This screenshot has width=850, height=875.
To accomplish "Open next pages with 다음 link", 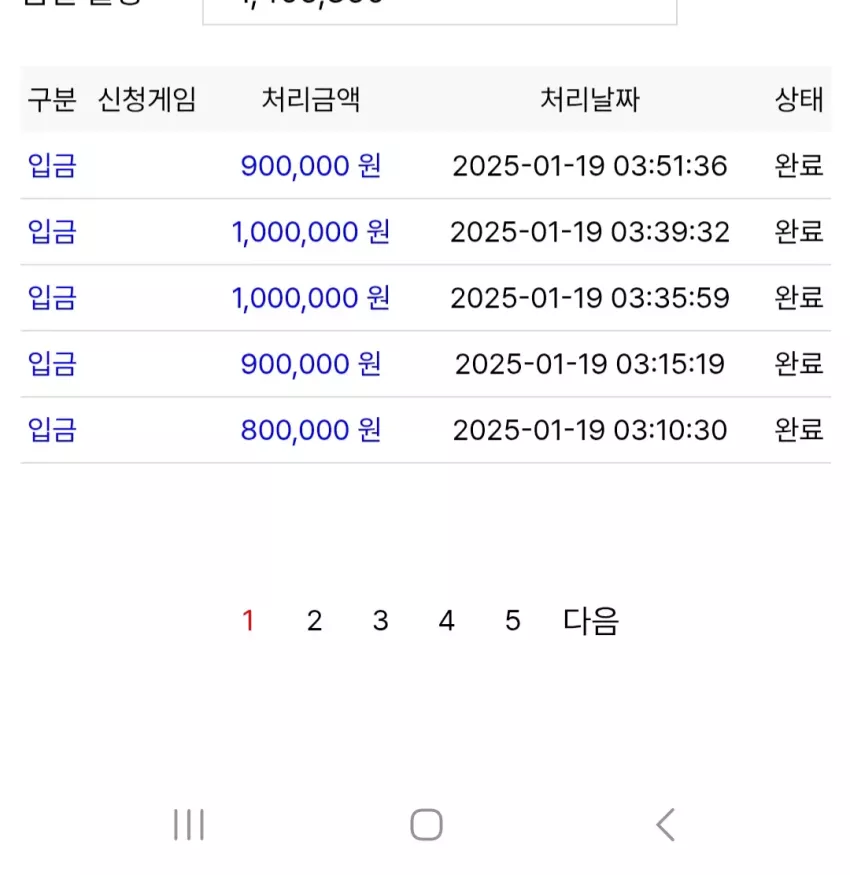I will click(x=590, y=621).
